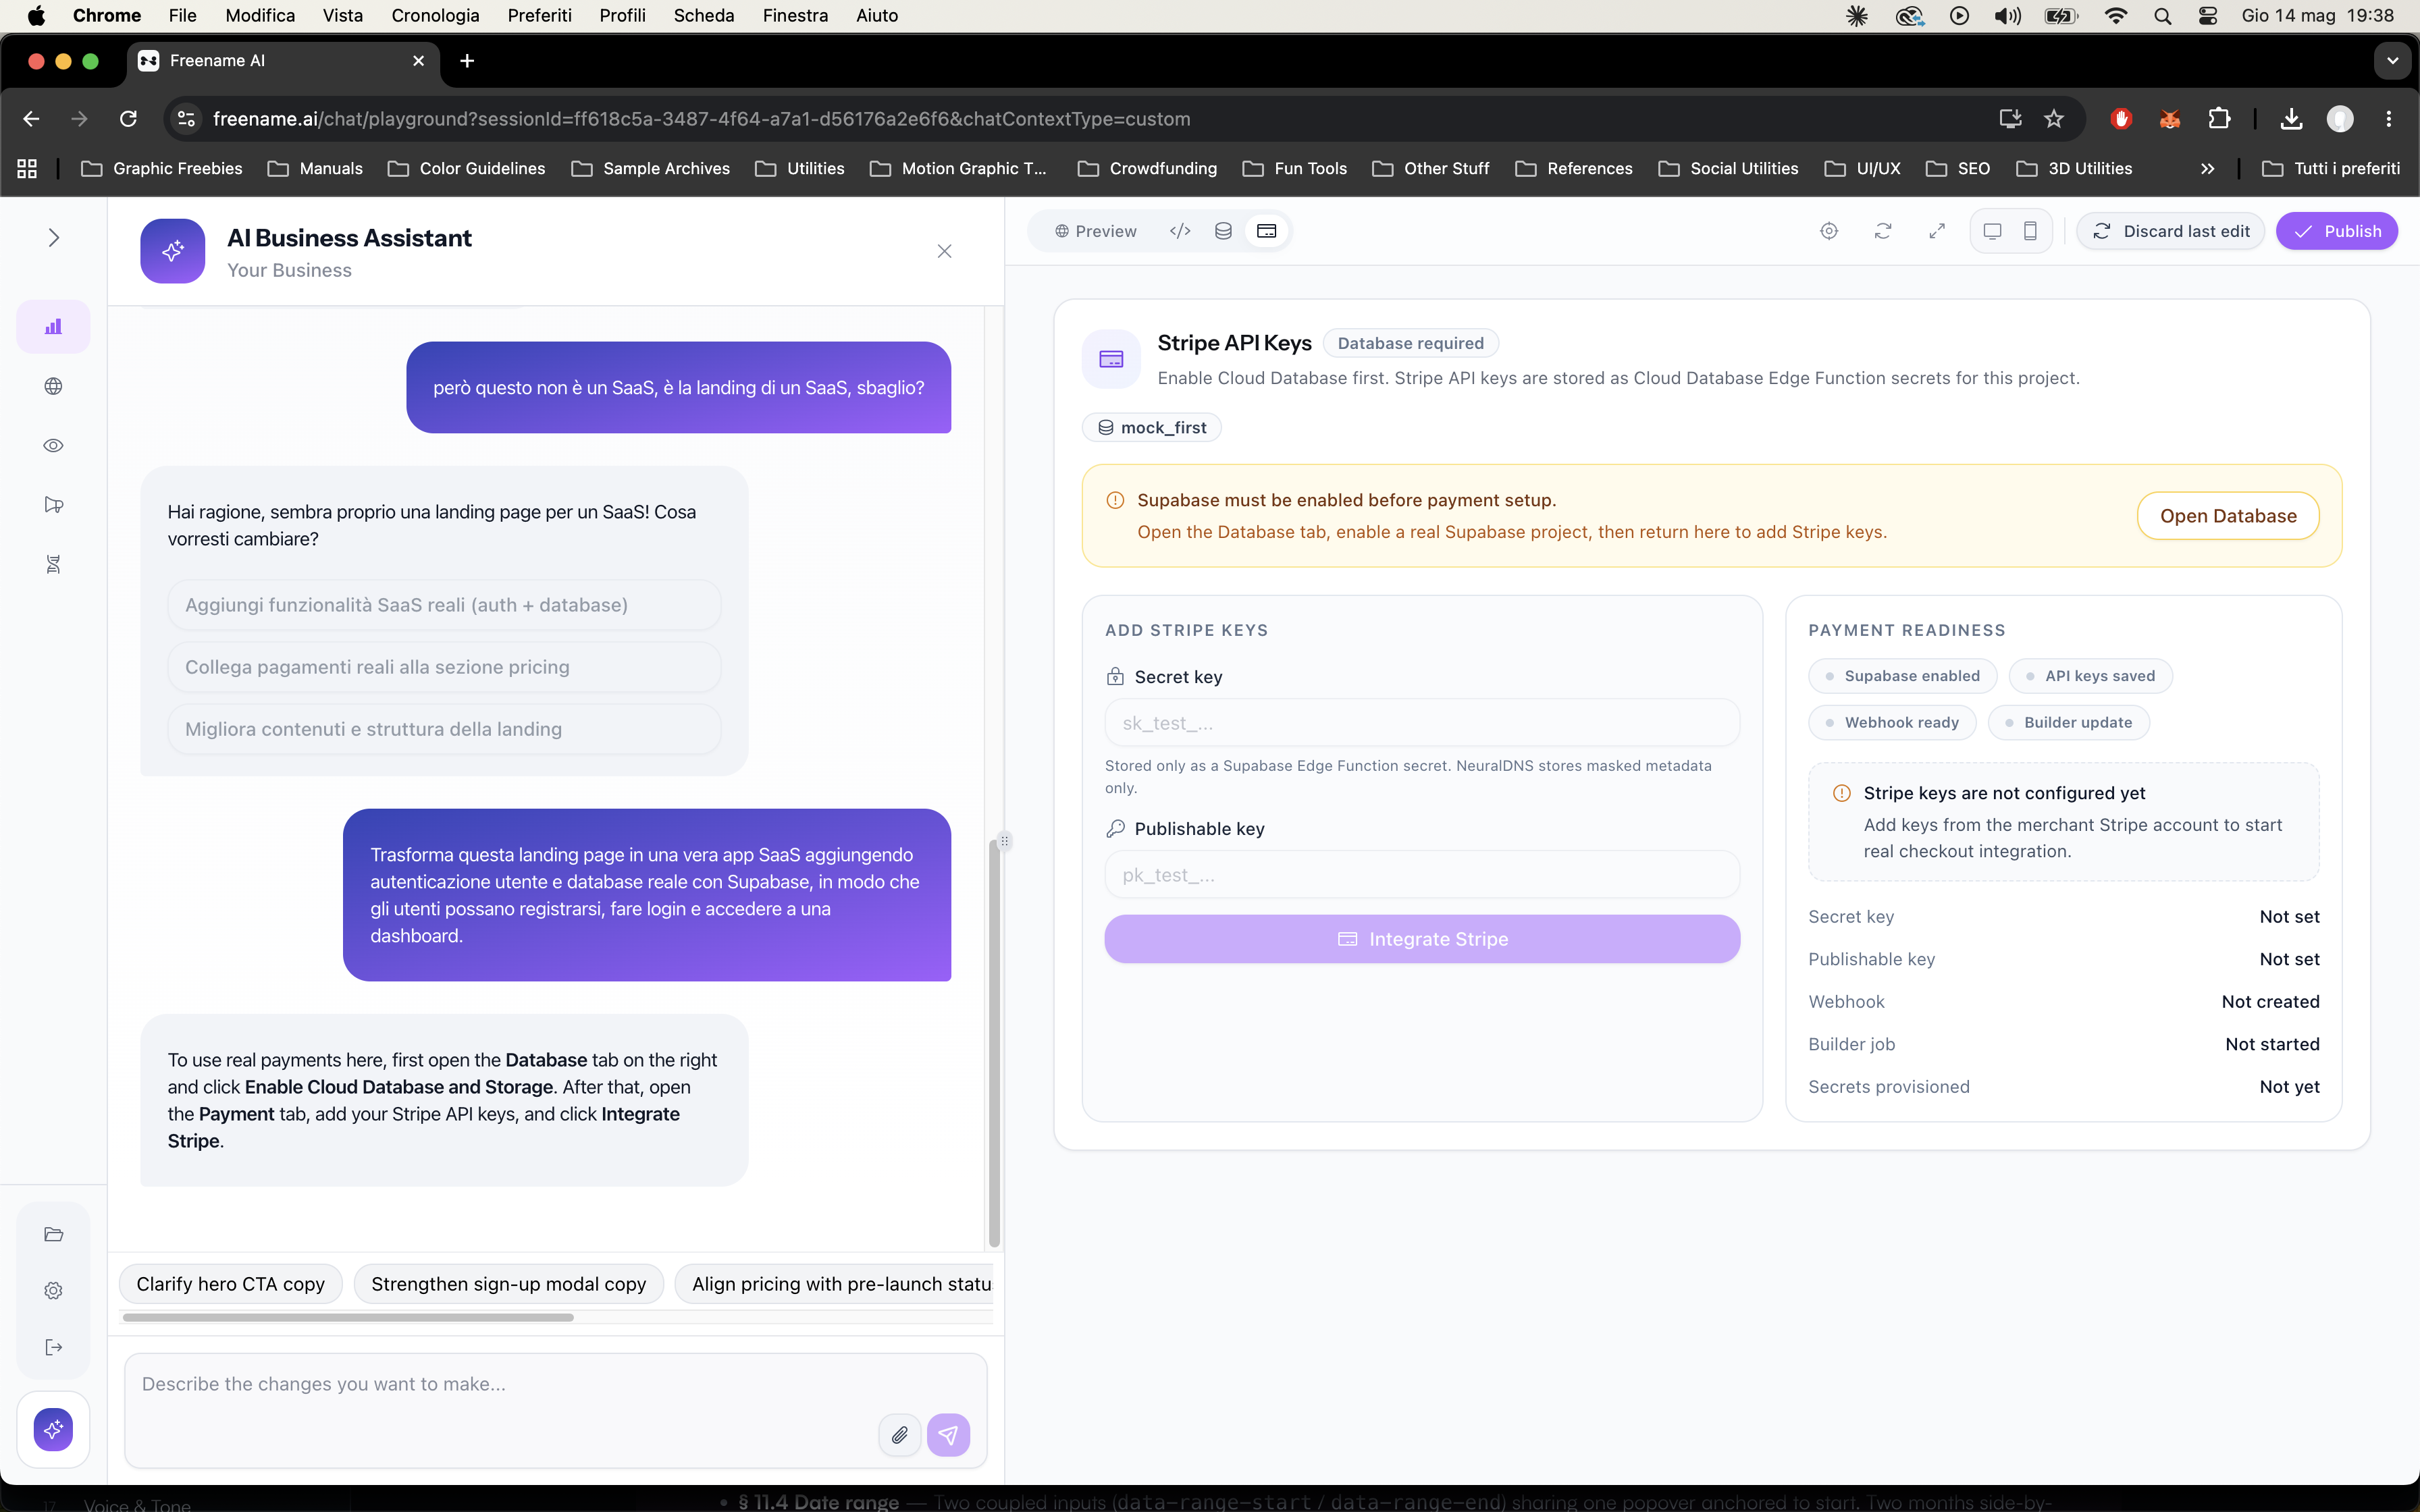The height and width of the screenshot is (1512, 2420).
Task: Focus the Secret key input field
Action: pos(1422,723)
